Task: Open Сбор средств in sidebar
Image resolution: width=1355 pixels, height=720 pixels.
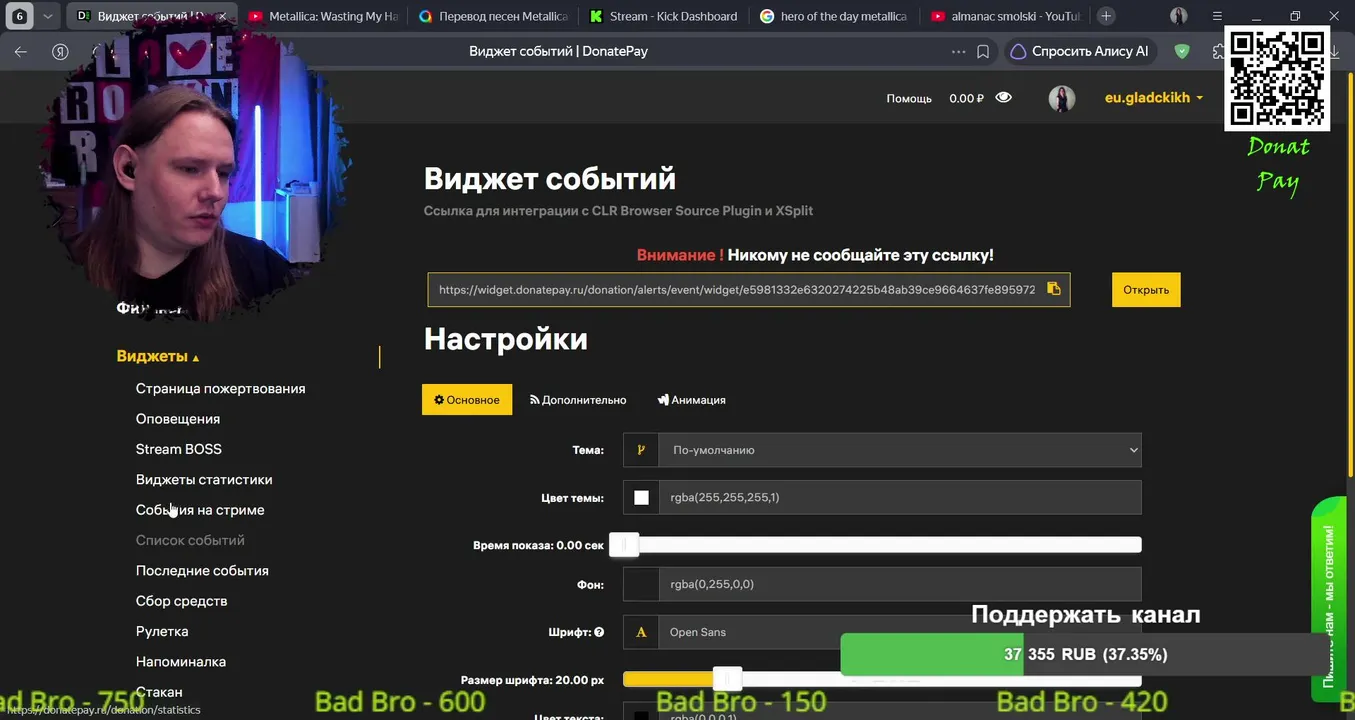Action: click(x=181, y=601)
